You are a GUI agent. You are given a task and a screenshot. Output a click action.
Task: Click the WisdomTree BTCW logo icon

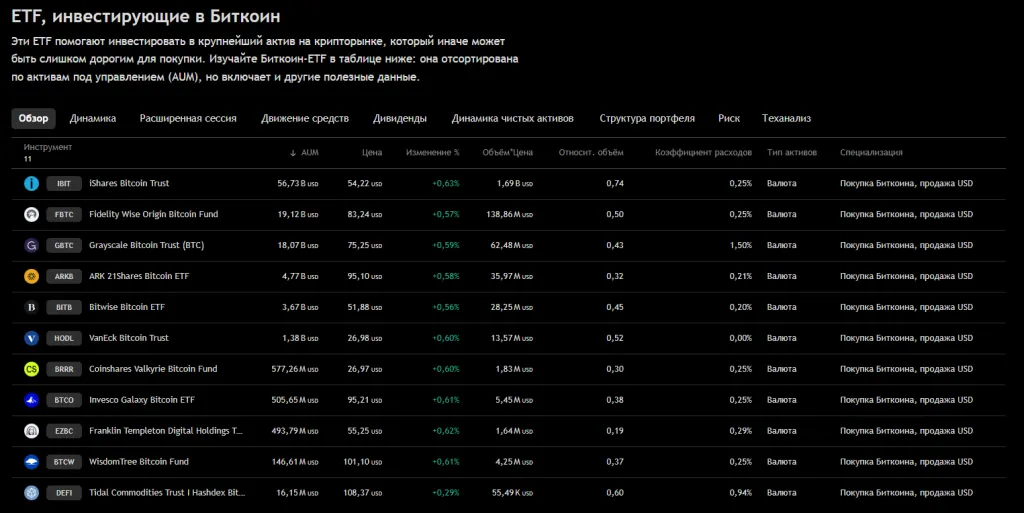(x=31, y=461)
